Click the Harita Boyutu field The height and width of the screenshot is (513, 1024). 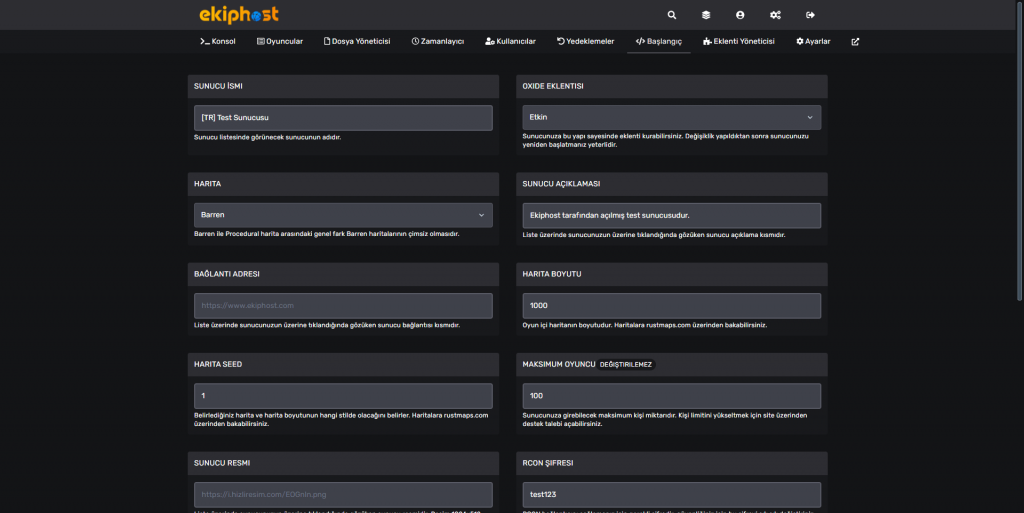point(671,306)
